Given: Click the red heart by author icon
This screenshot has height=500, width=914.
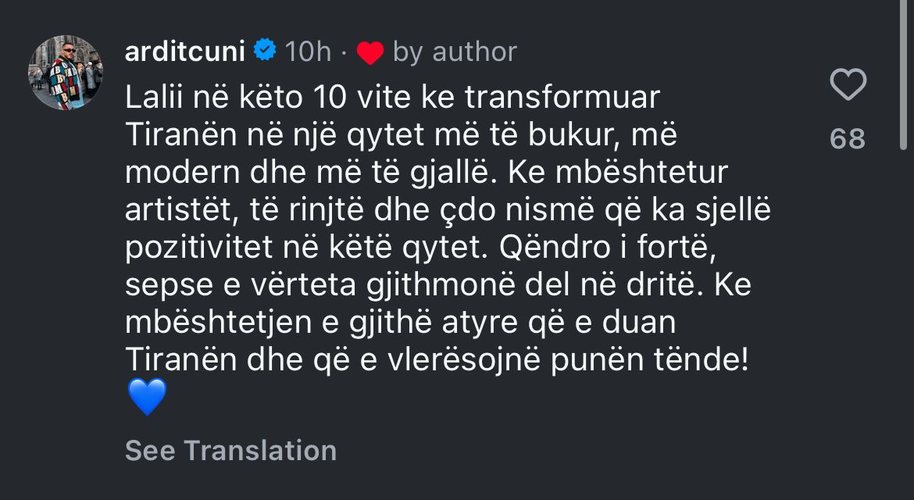Looking at the screenshot, I should tap(370, 51).
